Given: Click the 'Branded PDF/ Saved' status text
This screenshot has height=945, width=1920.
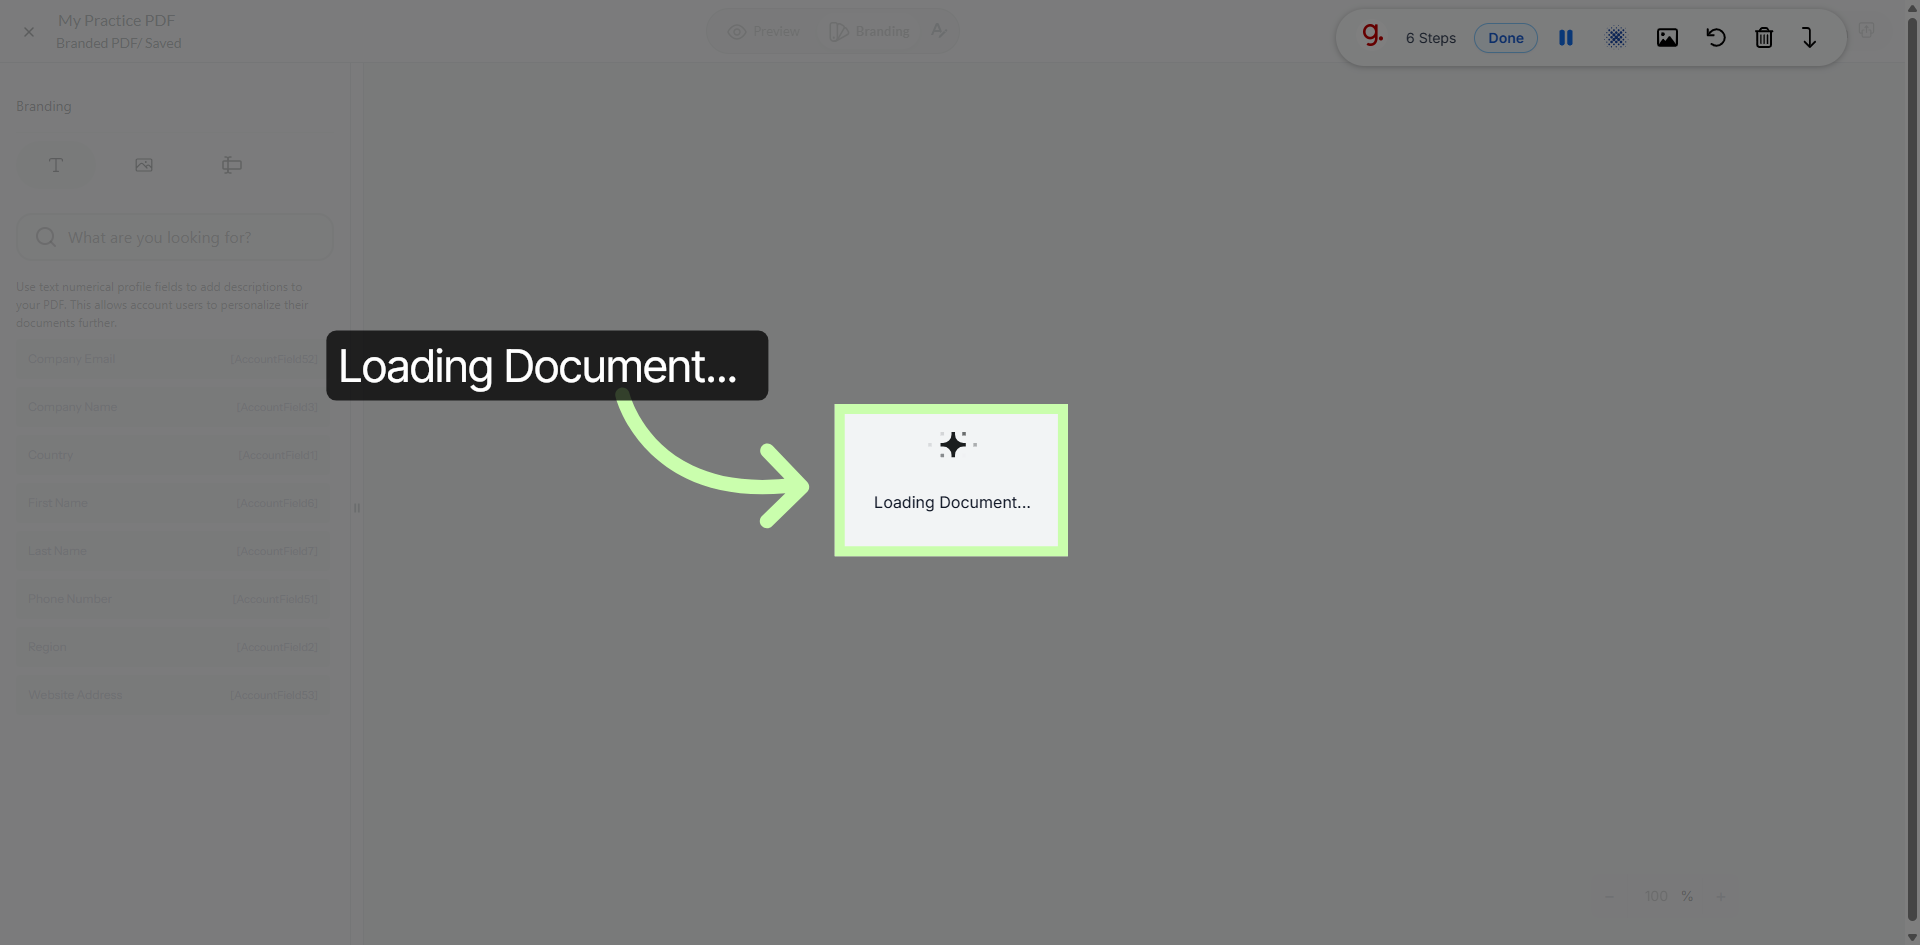Looking at the screenshot, I should pos(119,43).
